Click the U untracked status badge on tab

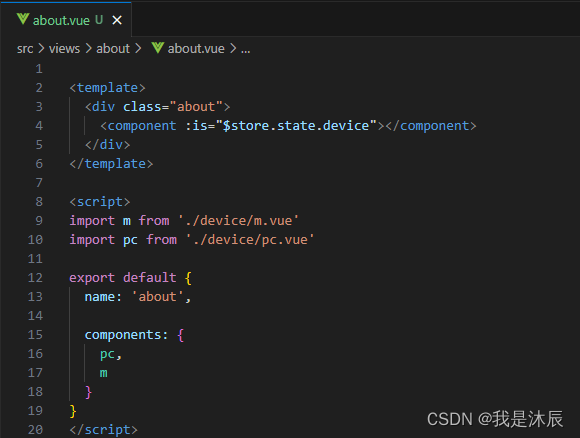tap(99, 20)
